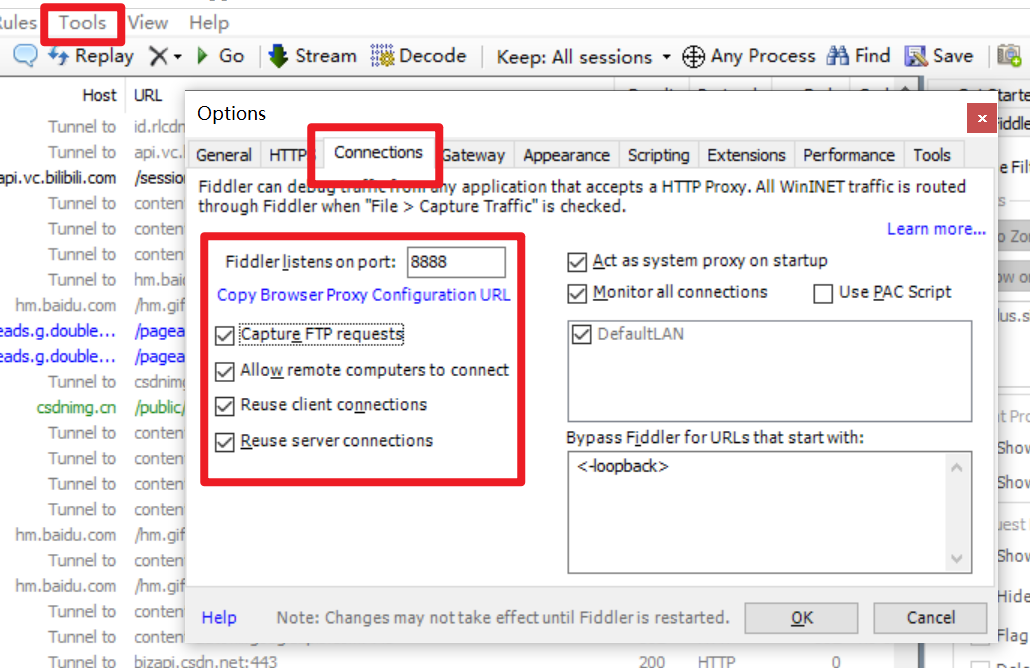Toggle Act as system proxy on startup

click(577, 262)
